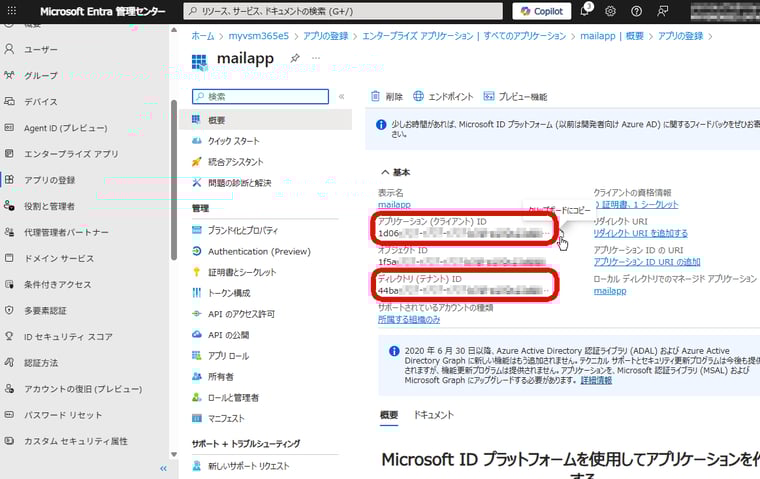Click the 多要素認証 shield icon
The height and width of the screenshot is (479, 760).
point(9,310)
